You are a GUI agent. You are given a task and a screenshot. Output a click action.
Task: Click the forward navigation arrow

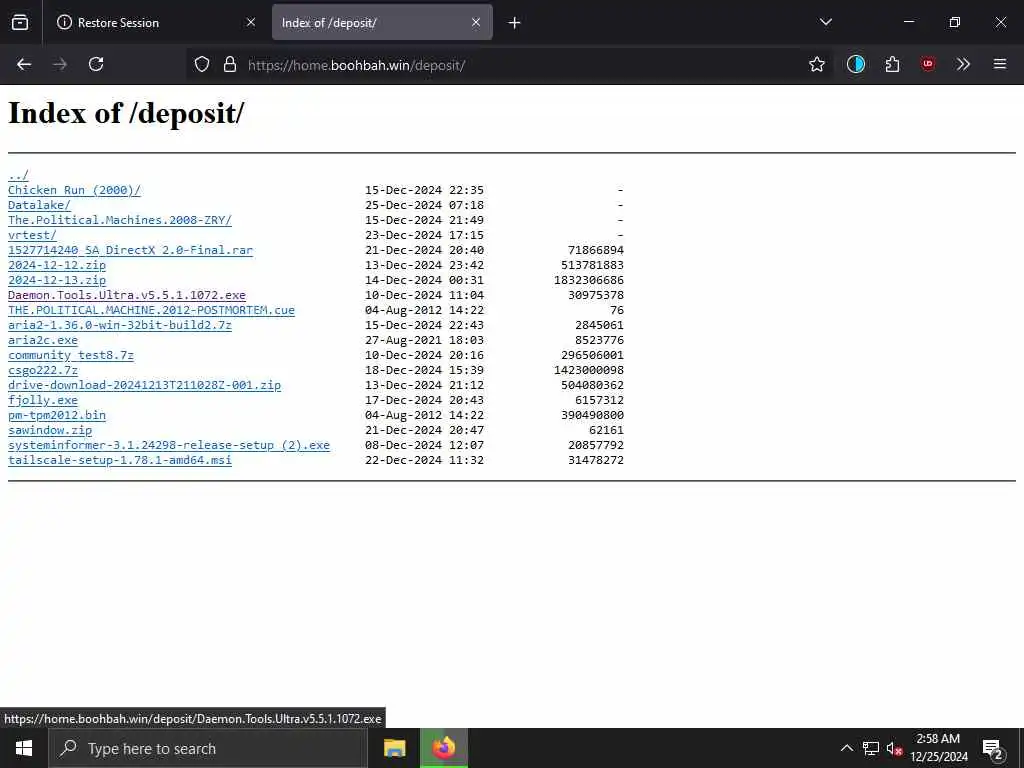tap(60, 64)
